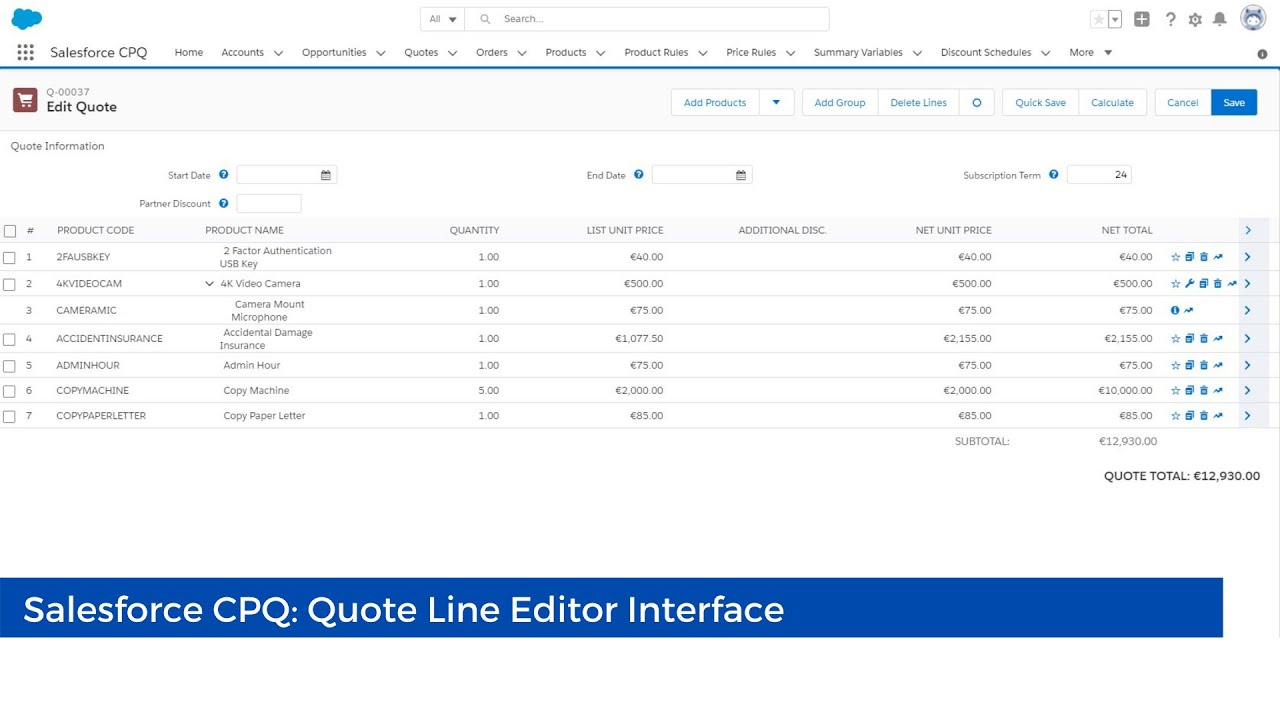This screenshot has height=720, width=1280.
Task: Open the Opportunities tab
Action: click(334, 52)
